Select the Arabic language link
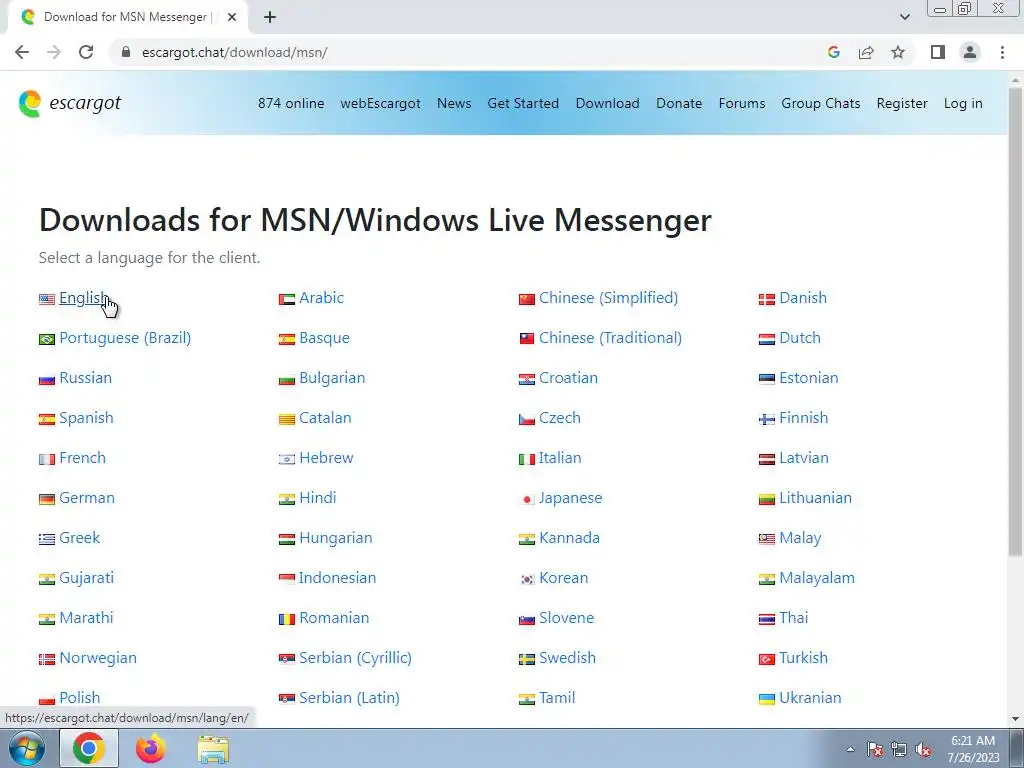 pos(321,298)
